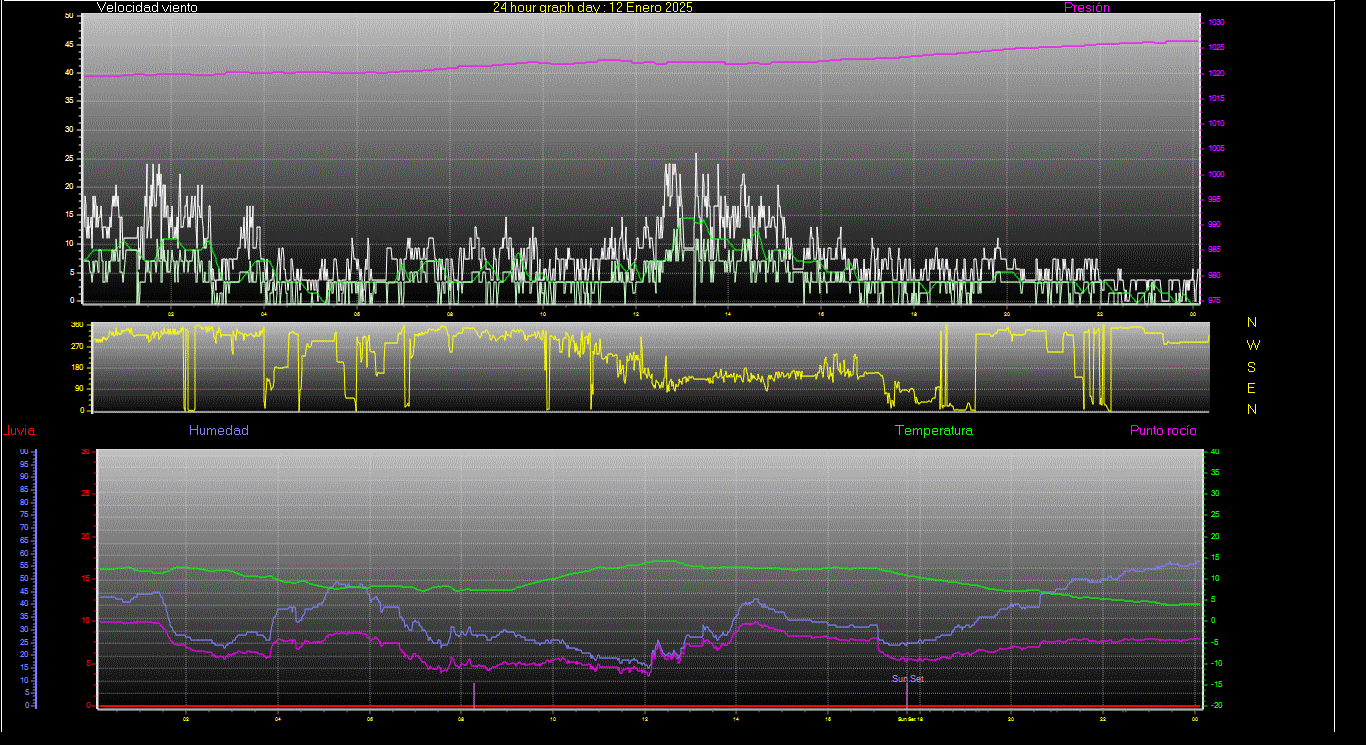This screenshot has width=1366, height=745.
Task: Click the 360 value on wind direction axis
Action: click(x=77, y=325)
